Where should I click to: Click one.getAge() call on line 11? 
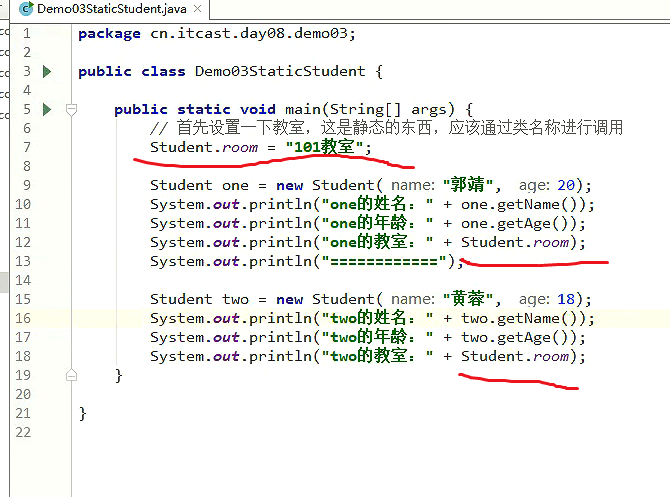(x=519, y=224)
